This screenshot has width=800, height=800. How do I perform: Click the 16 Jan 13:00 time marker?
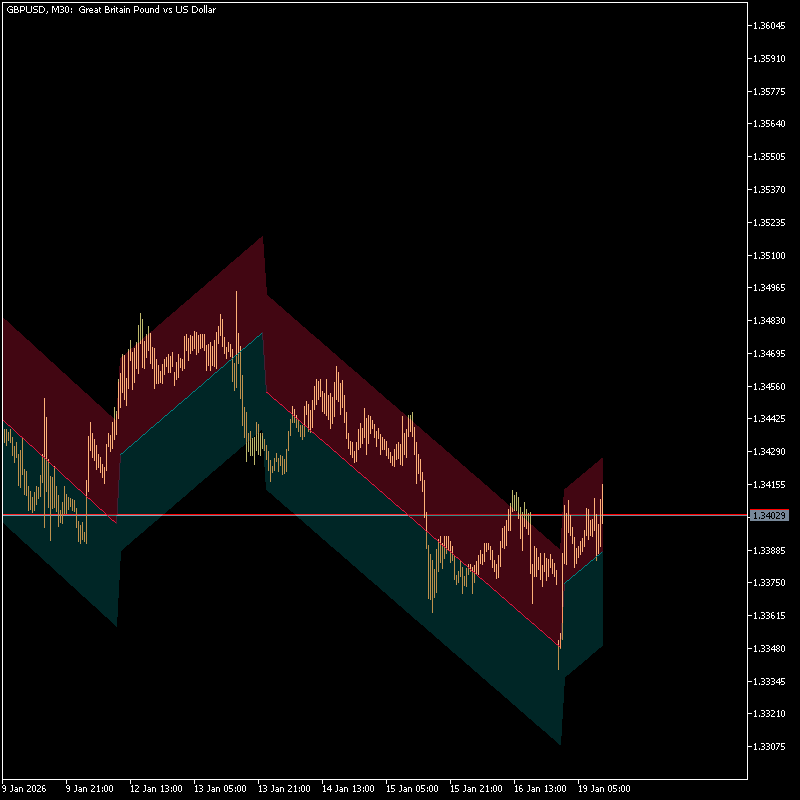[x=539, y=788]
